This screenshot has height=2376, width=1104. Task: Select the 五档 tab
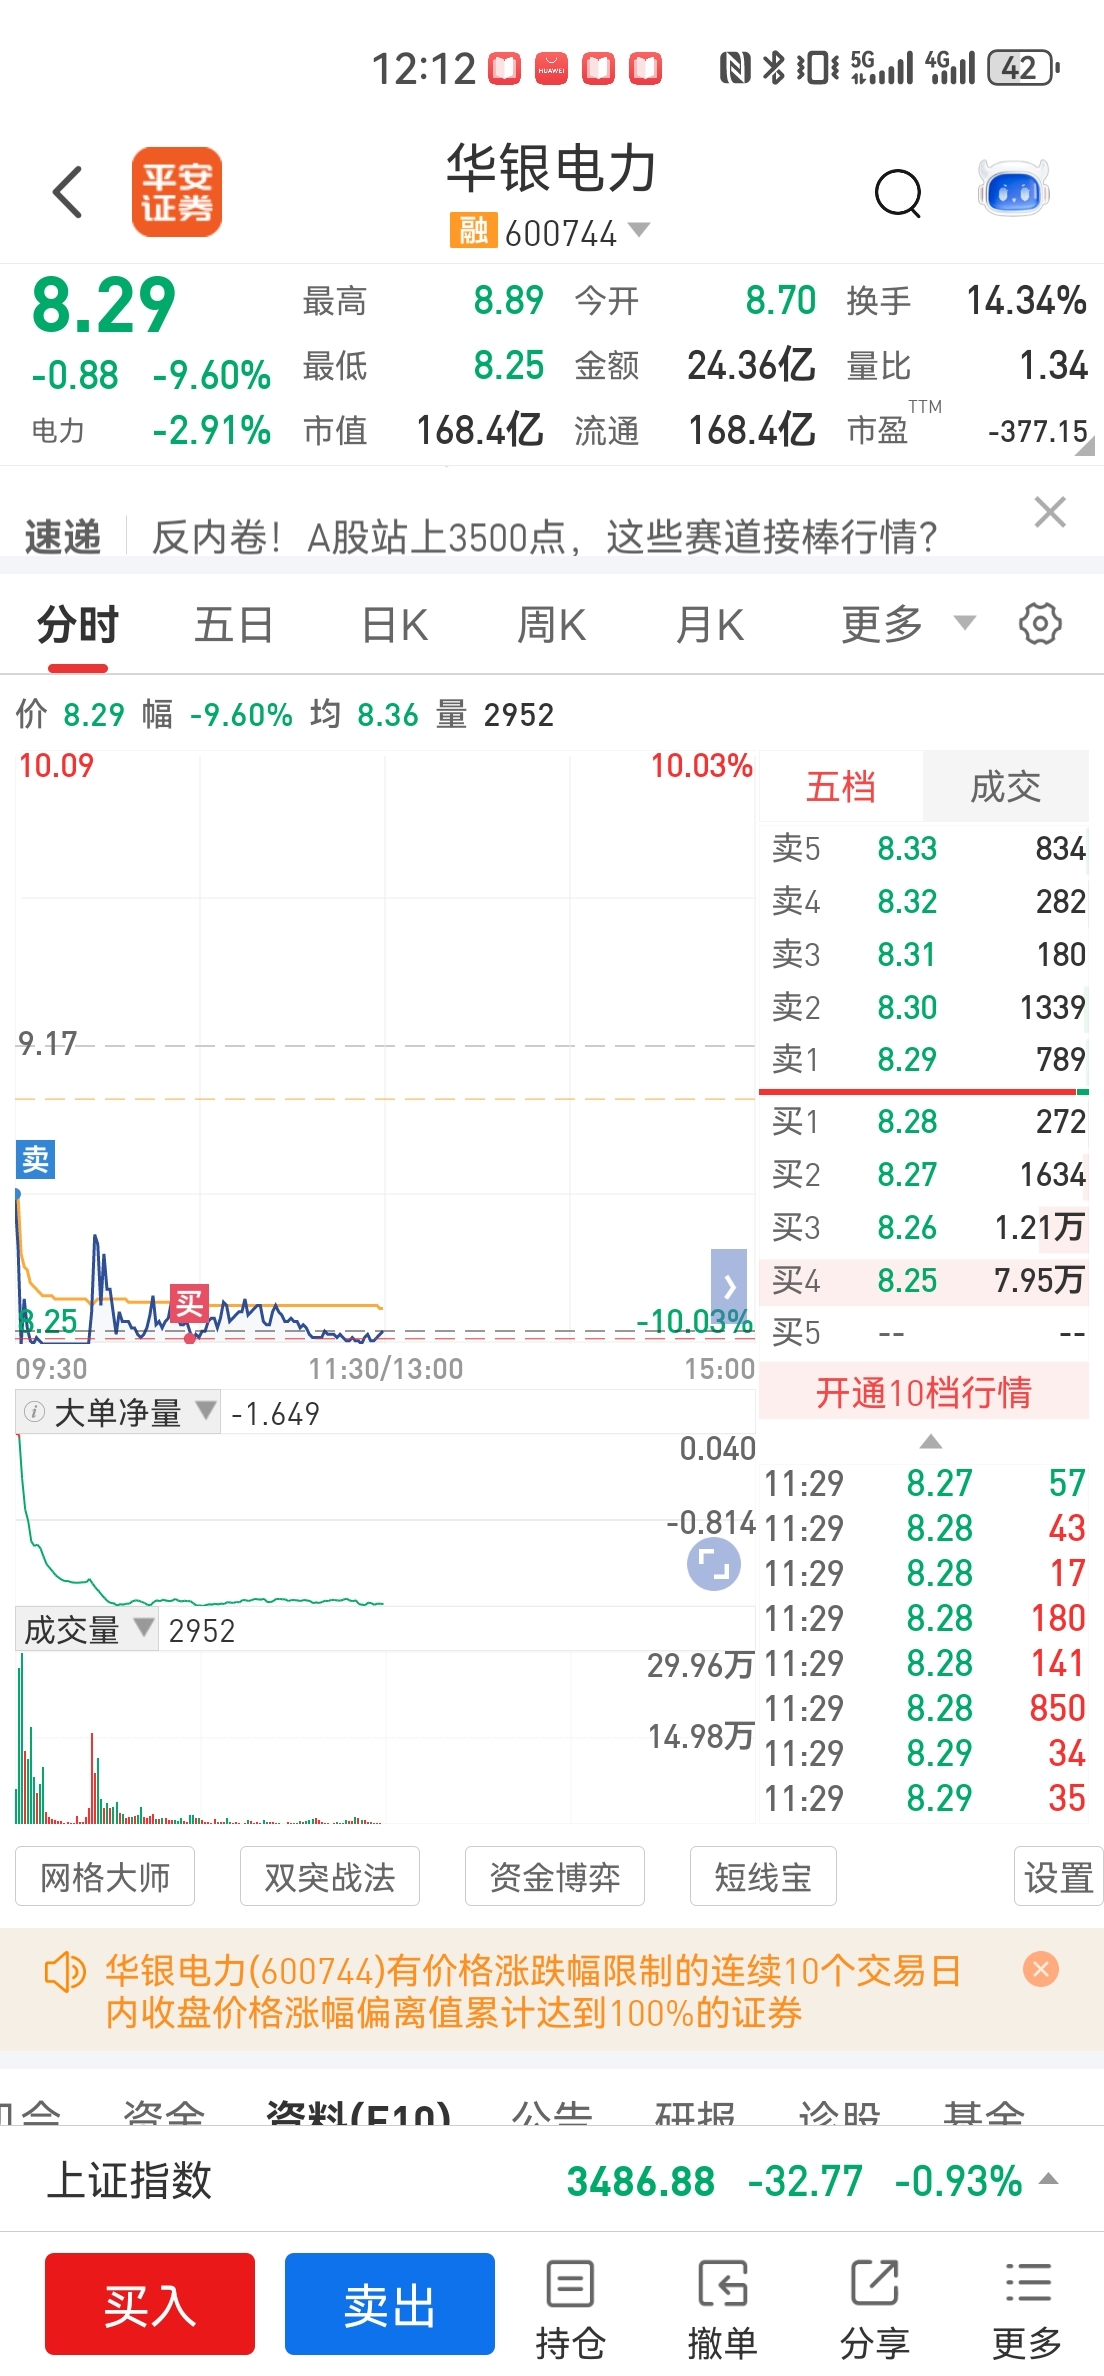(841, 786)
